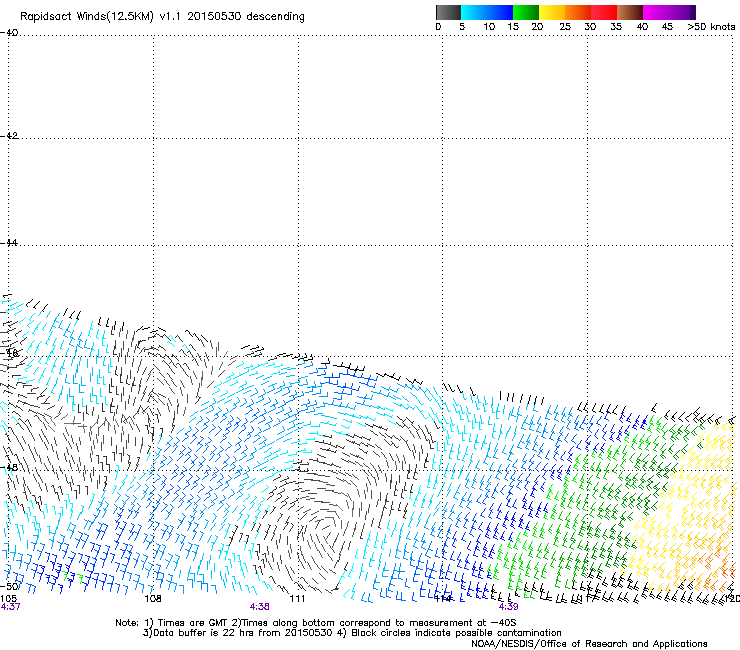Image resolution: width=740 pixels, height=650 pixels.
Task: Click the '10' tick label in the legend
Action: (x=489, y=26)
